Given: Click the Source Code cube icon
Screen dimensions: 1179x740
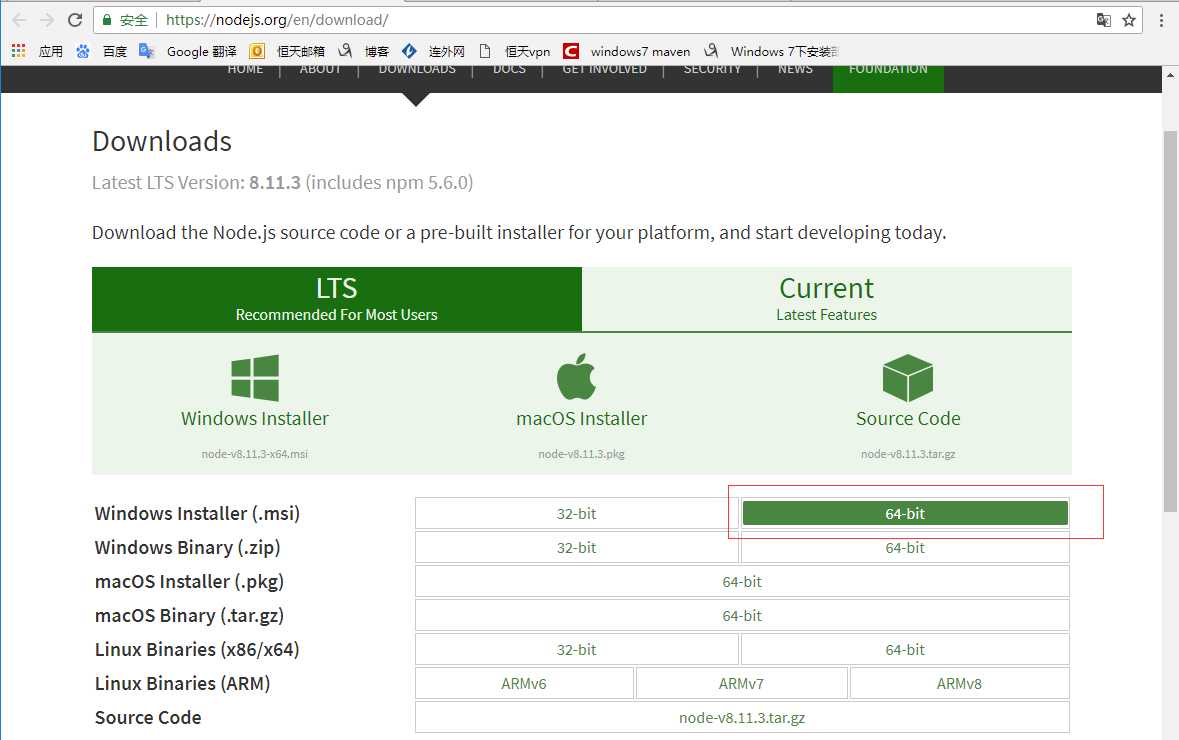Looking at the screenshot, I should point(908,378).
